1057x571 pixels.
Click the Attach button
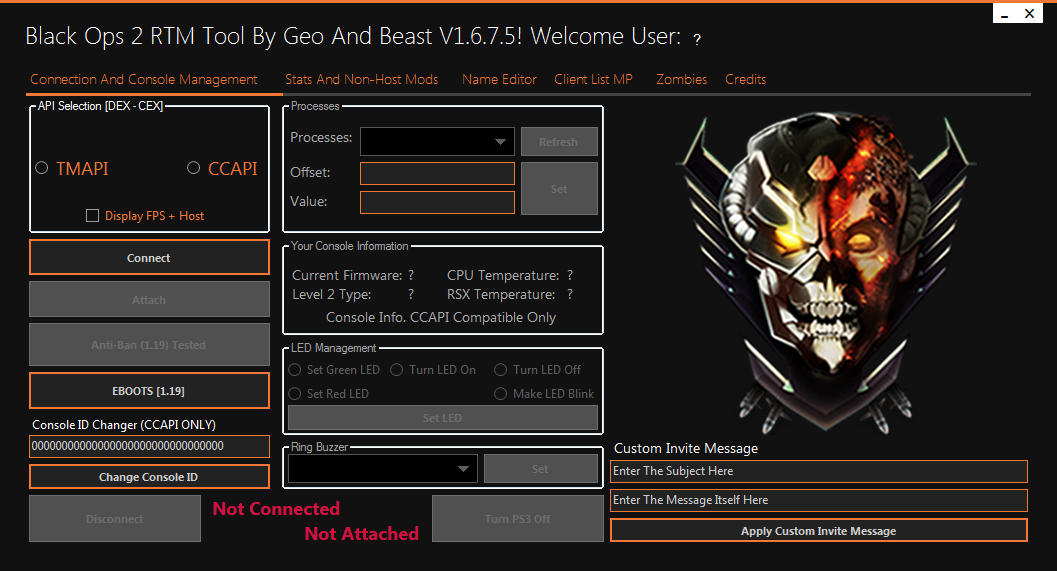[149, 300]
